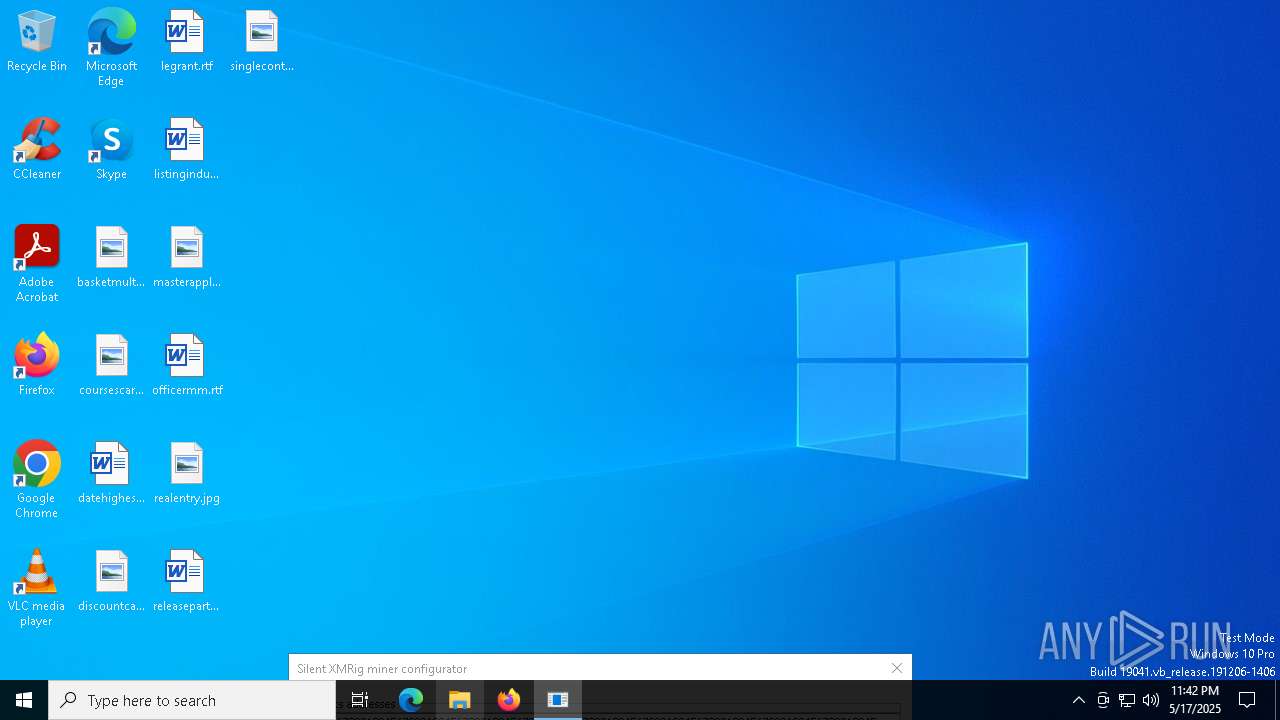
Task: Select coursescar... image file
Action: 111,366
